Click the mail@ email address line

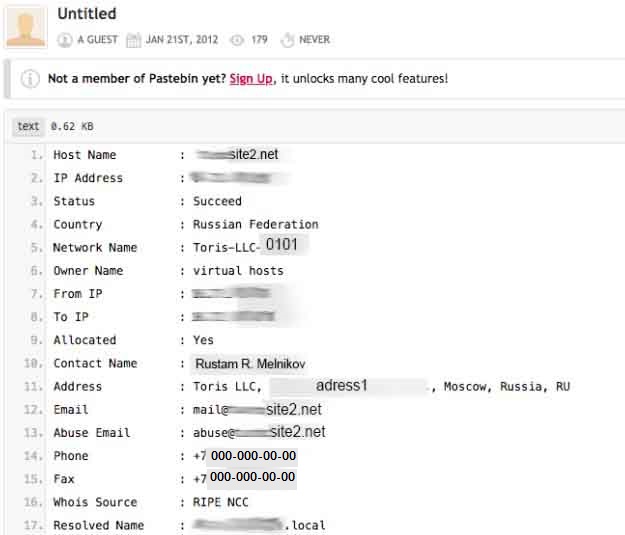pos(257,409)
